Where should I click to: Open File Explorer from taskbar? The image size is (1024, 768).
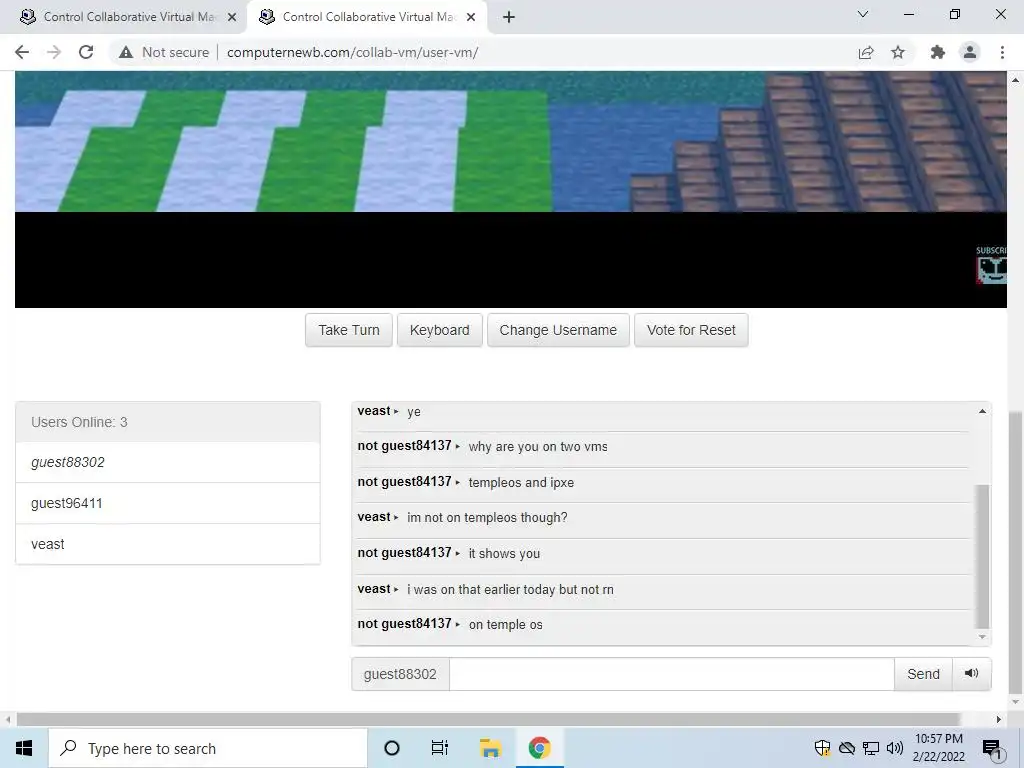pyautogui.click(x=490, y=748)
